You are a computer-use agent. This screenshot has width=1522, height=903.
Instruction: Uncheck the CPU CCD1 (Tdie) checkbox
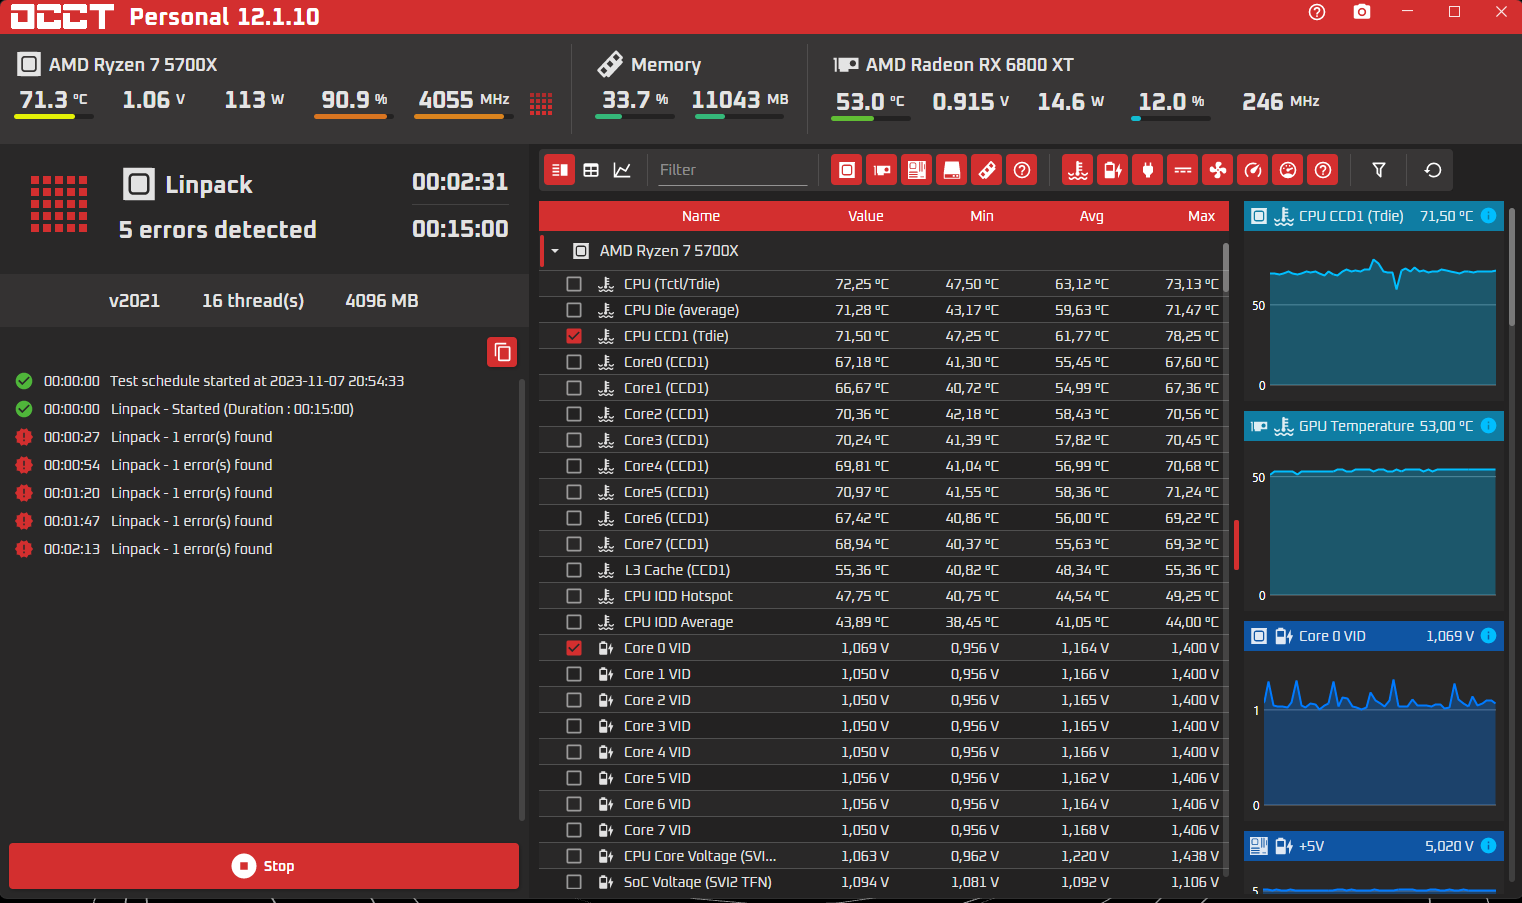574,336
